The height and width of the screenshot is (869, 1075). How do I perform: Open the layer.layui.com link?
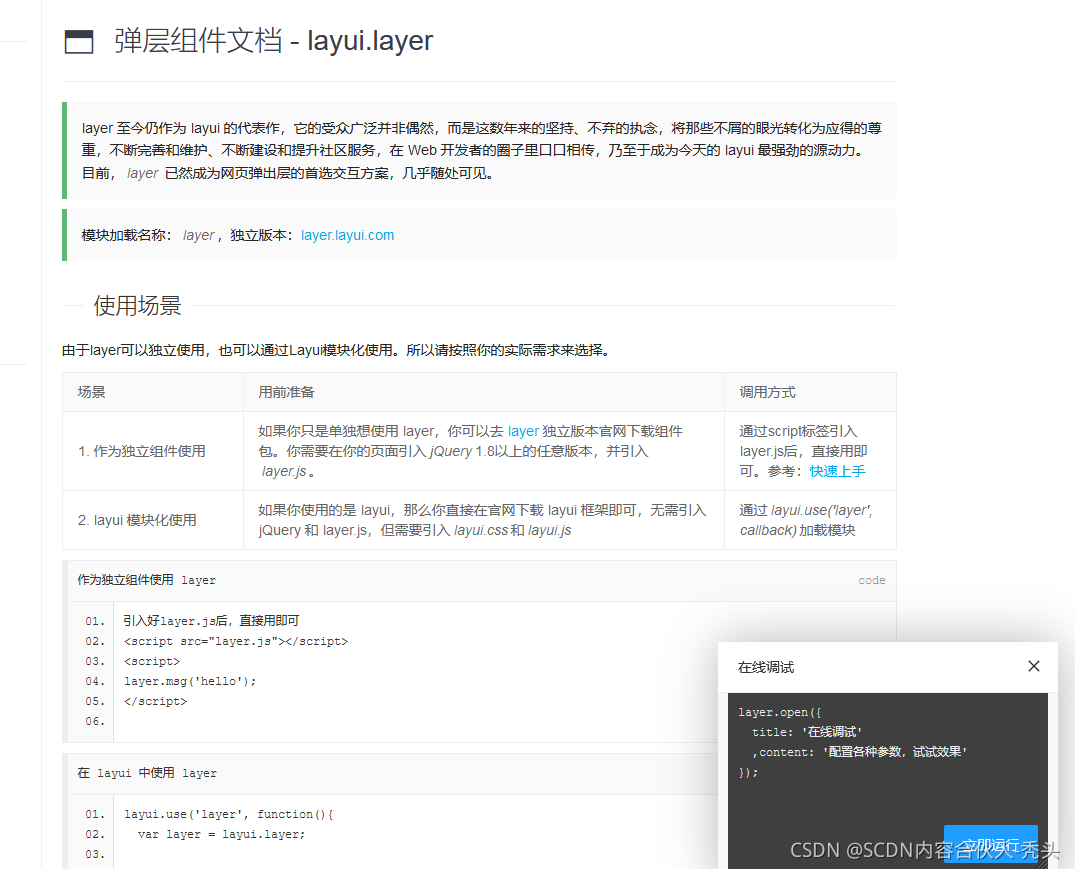pos(348,235)
